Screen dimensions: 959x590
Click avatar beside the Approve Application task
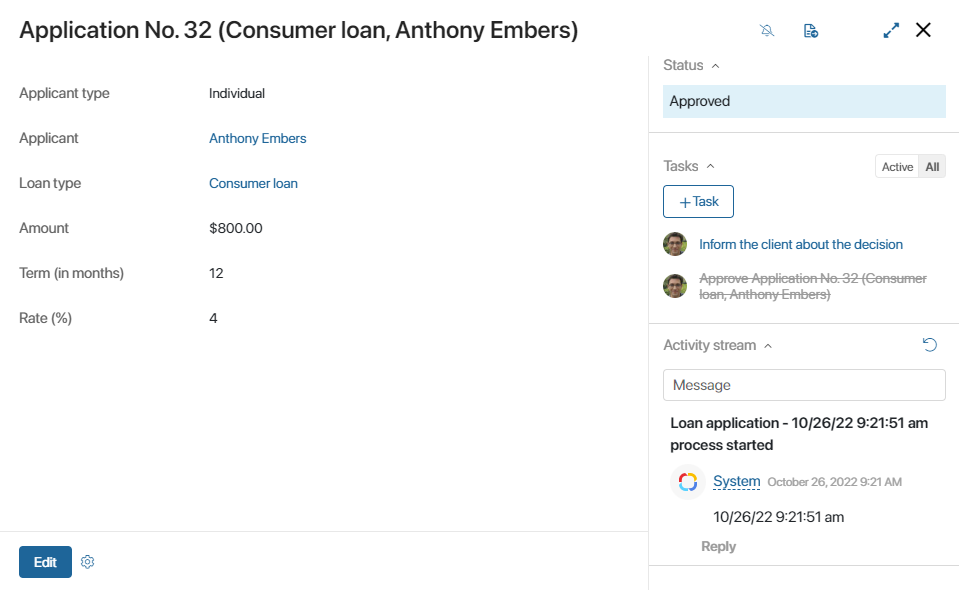[675, 286]
